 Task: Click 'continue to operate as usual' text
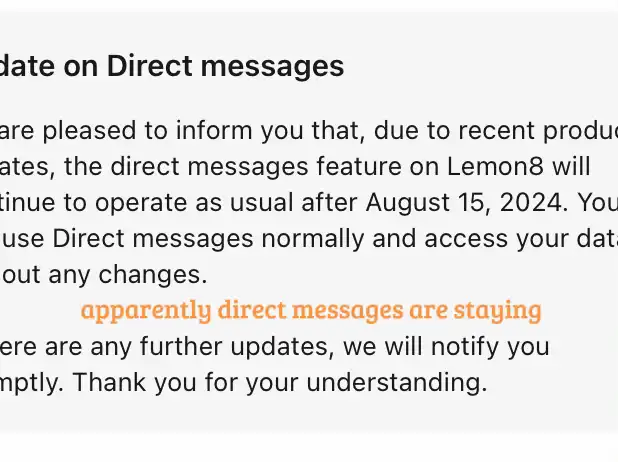pos(146,203)
